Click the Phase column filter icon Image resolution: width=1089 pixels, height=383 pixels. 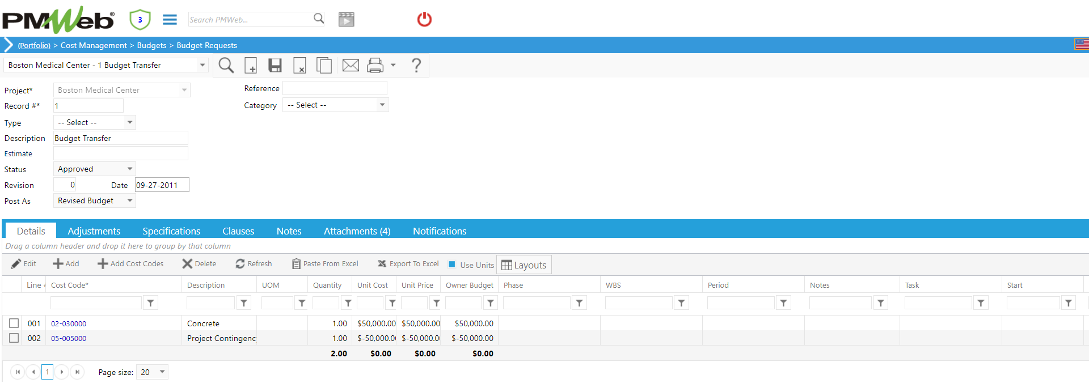580,303
